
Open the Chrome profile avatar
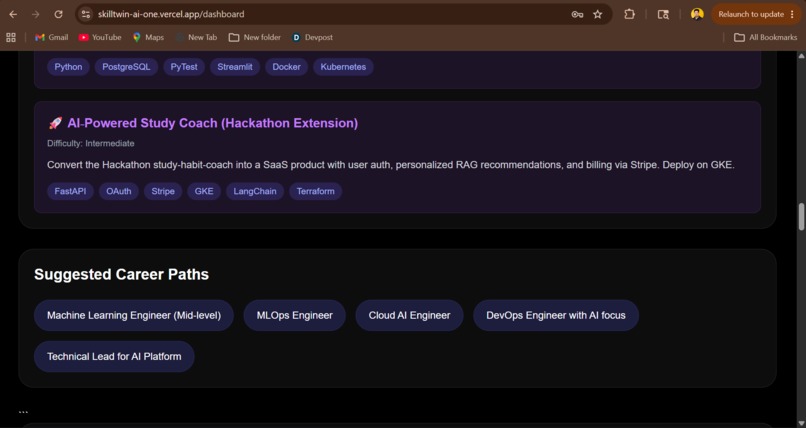point(697,14)
